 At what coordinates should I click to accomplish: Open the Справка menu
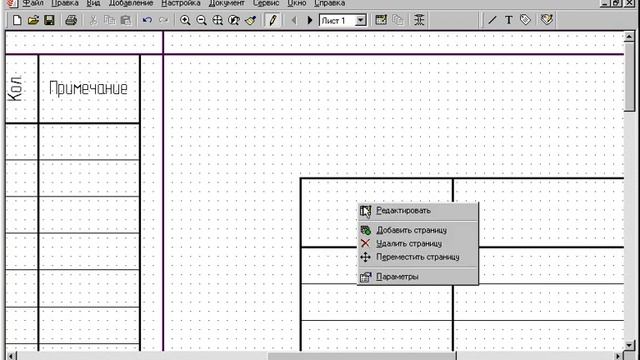pos(330,3)
